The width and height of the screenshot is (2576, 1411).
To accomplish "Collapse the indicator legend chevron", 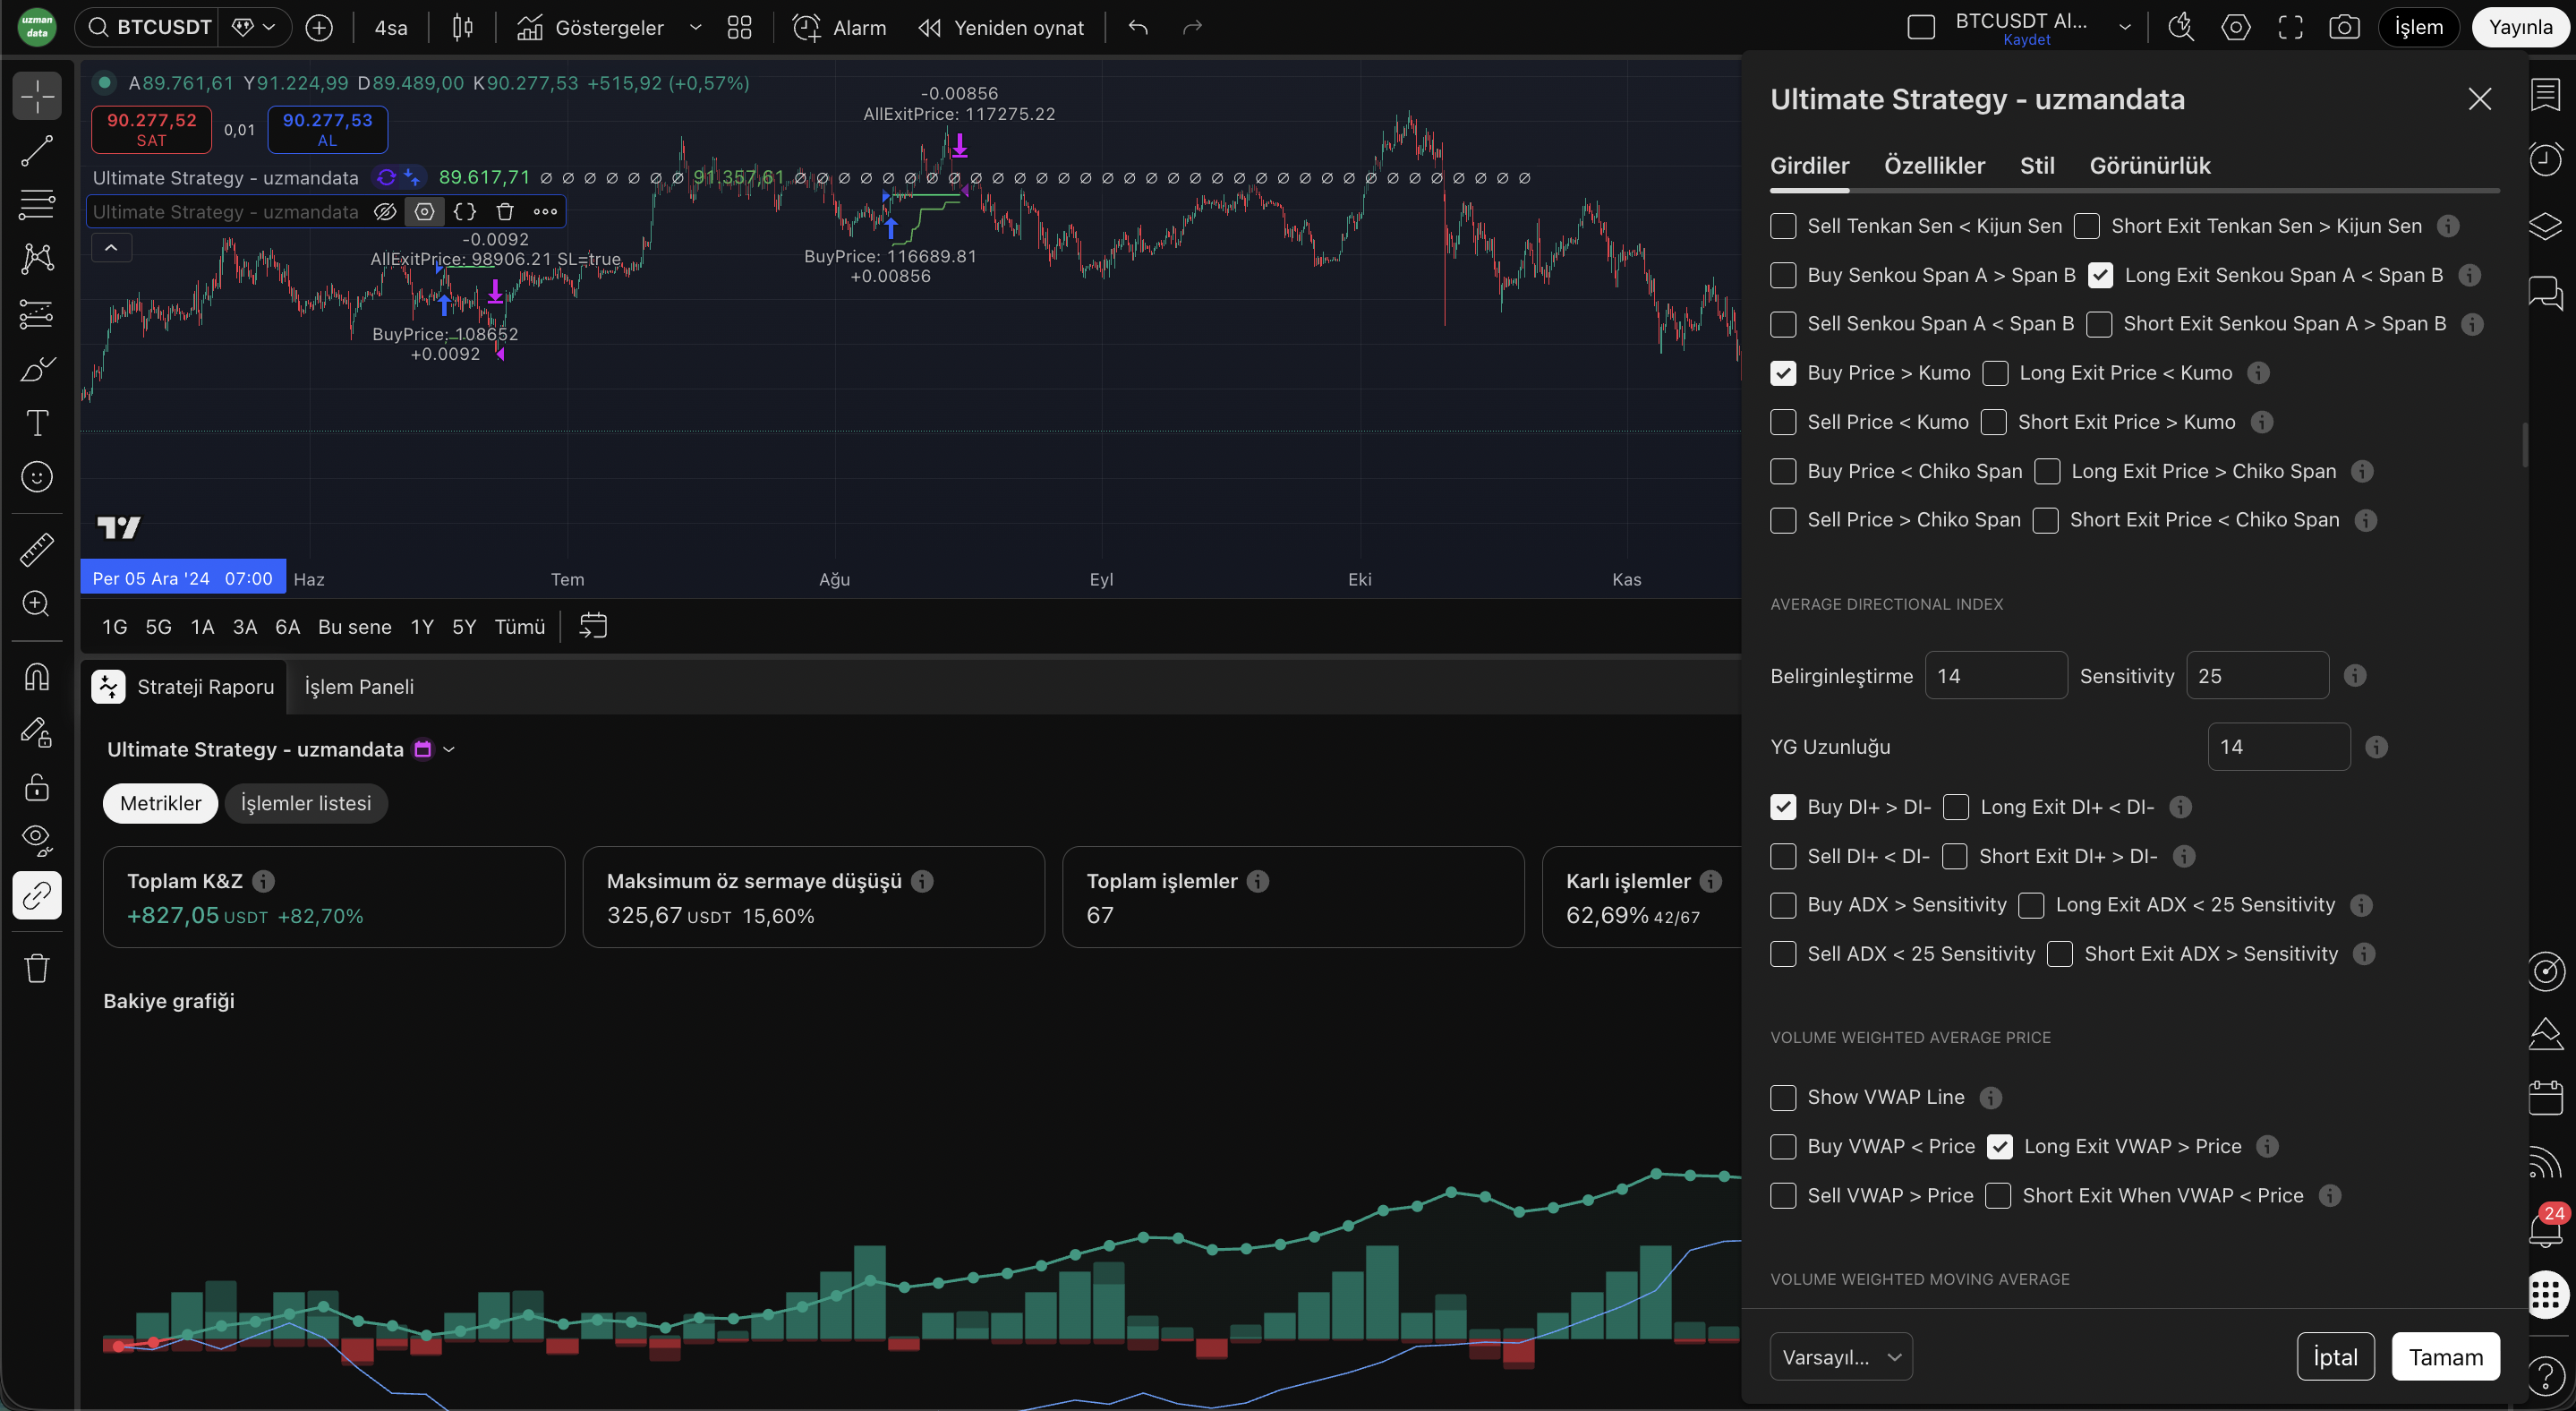I will [111, 247].
